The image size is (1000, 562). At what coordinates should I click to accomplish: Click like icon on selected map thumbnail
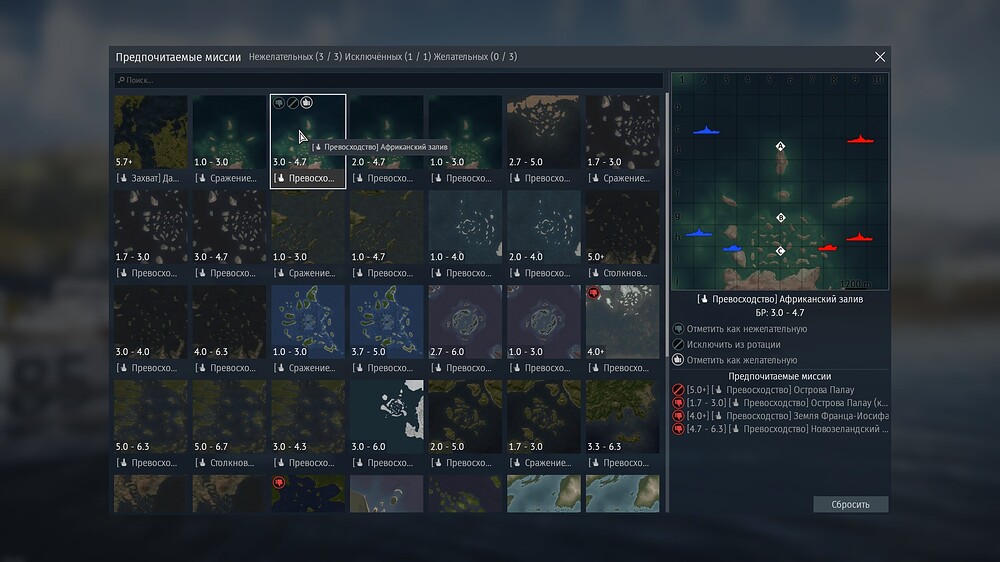[x=307, y=102]
